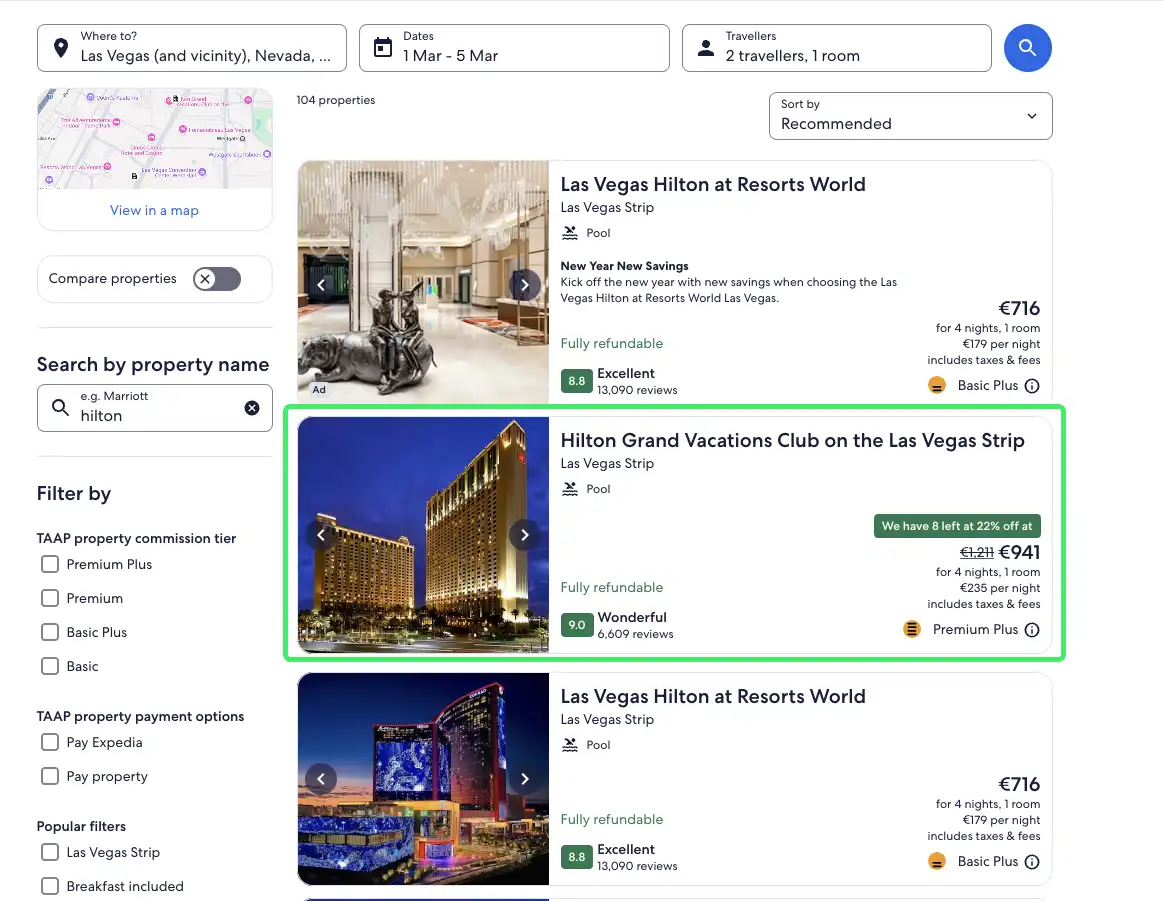Click 13,090 reviews on first ad listing
Viewport: 1164px width, 901px height.
click(x=637, y=390)
